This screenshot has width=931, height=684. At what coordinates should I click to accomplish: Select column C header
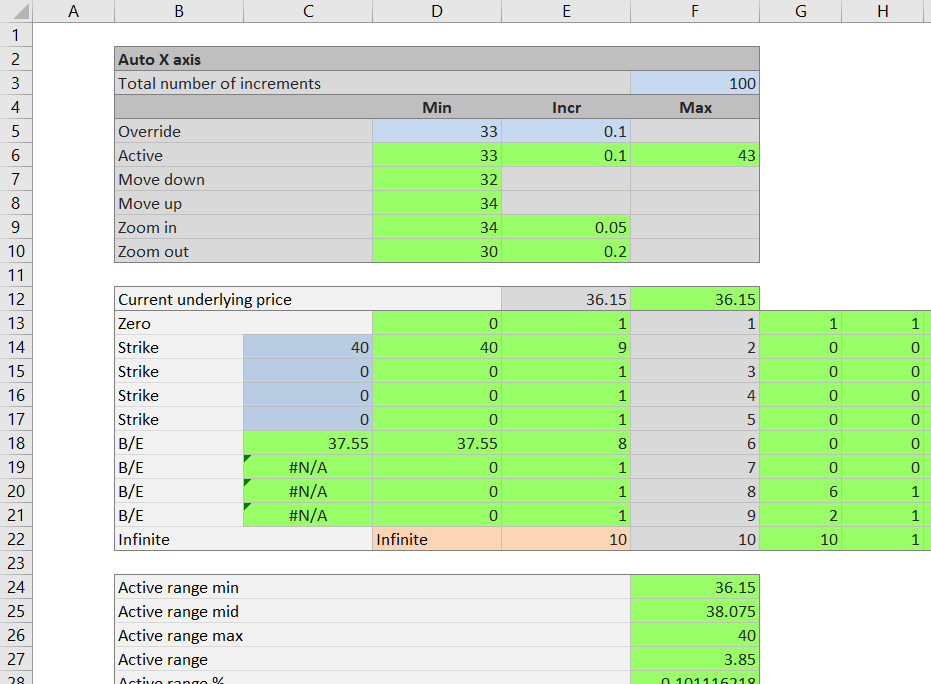click(308, 11)
